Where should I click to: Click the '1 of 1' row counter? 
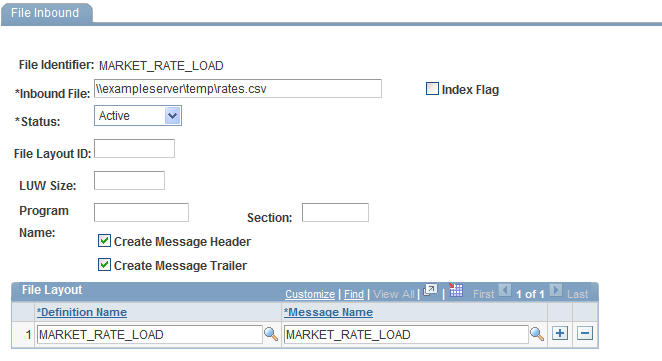(530, 294)
